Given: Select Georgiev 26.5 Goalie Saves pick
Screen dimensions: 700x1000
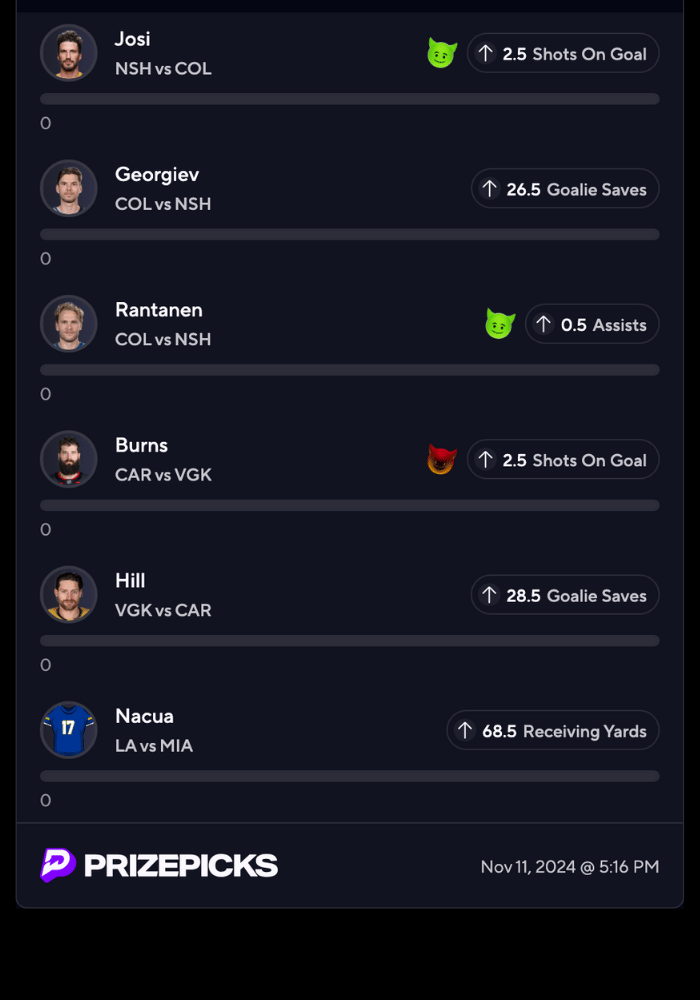Looking at the screenshot, I should (565, 189).
